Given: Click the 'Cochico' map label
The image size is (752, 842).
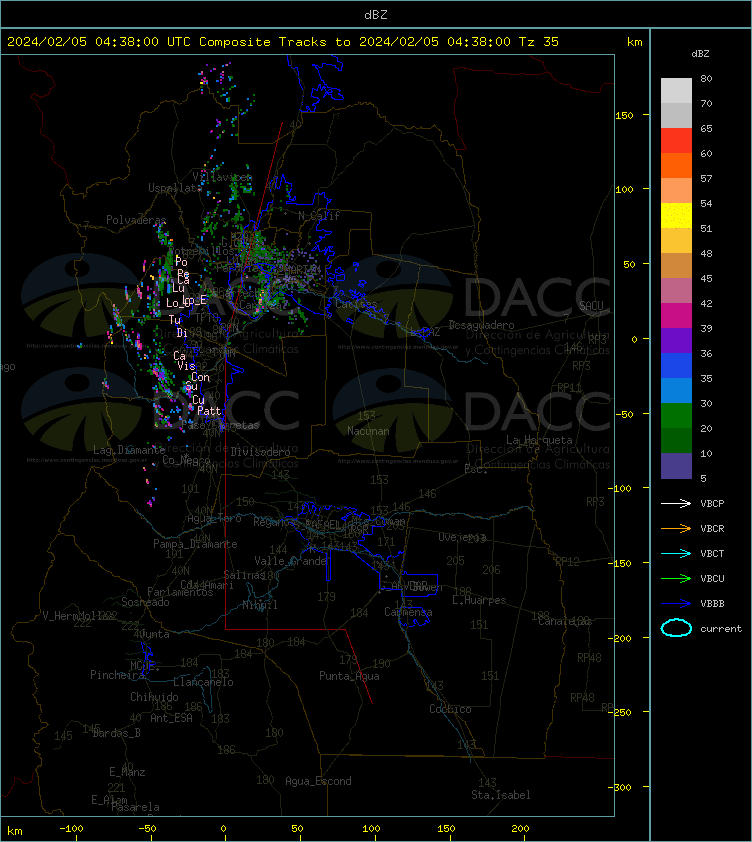Looking at the screenshot, I should 450,709.
